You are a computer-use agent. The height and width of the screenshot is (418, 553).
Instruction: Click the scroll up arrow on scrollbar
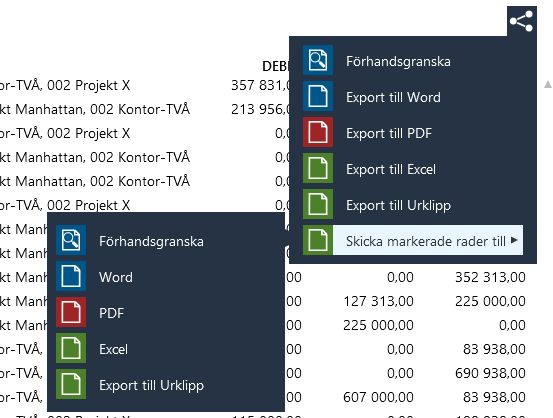(548, 84)
